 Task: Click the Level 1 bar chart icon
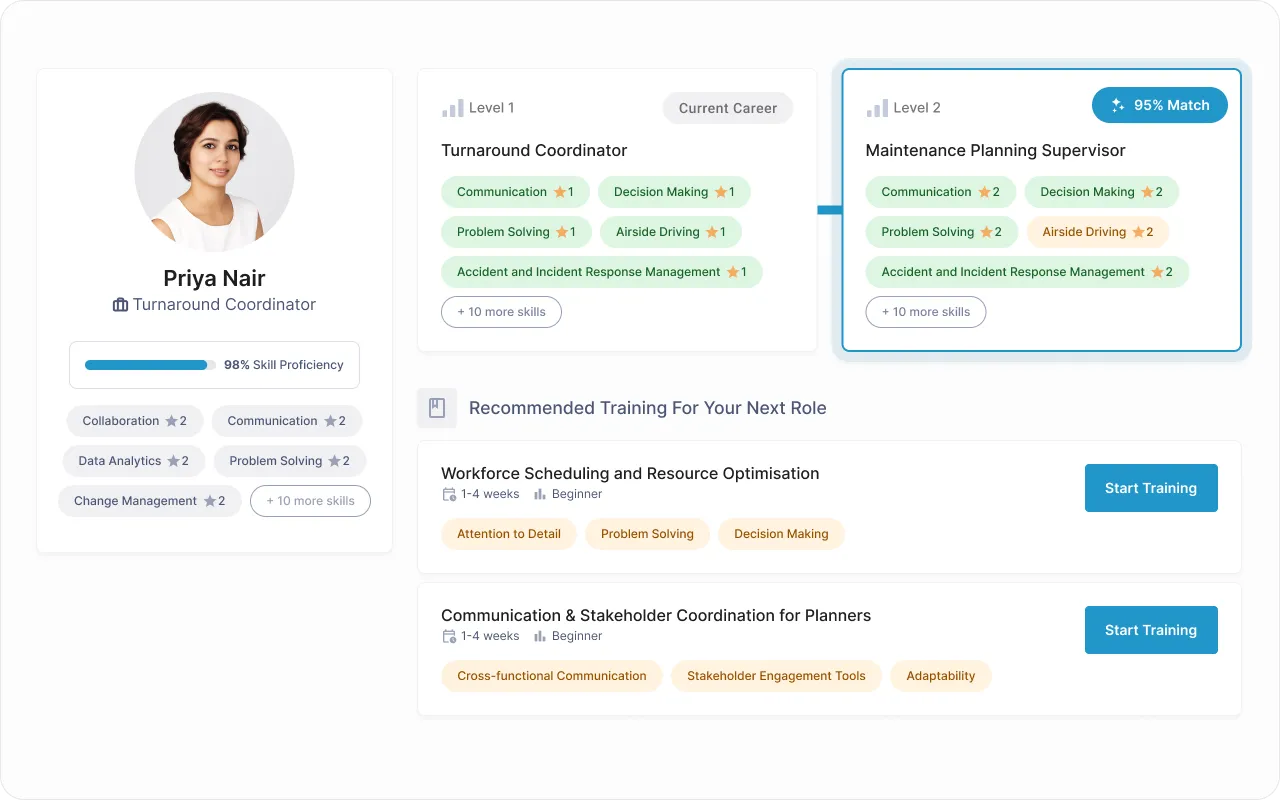coord(452,108)
